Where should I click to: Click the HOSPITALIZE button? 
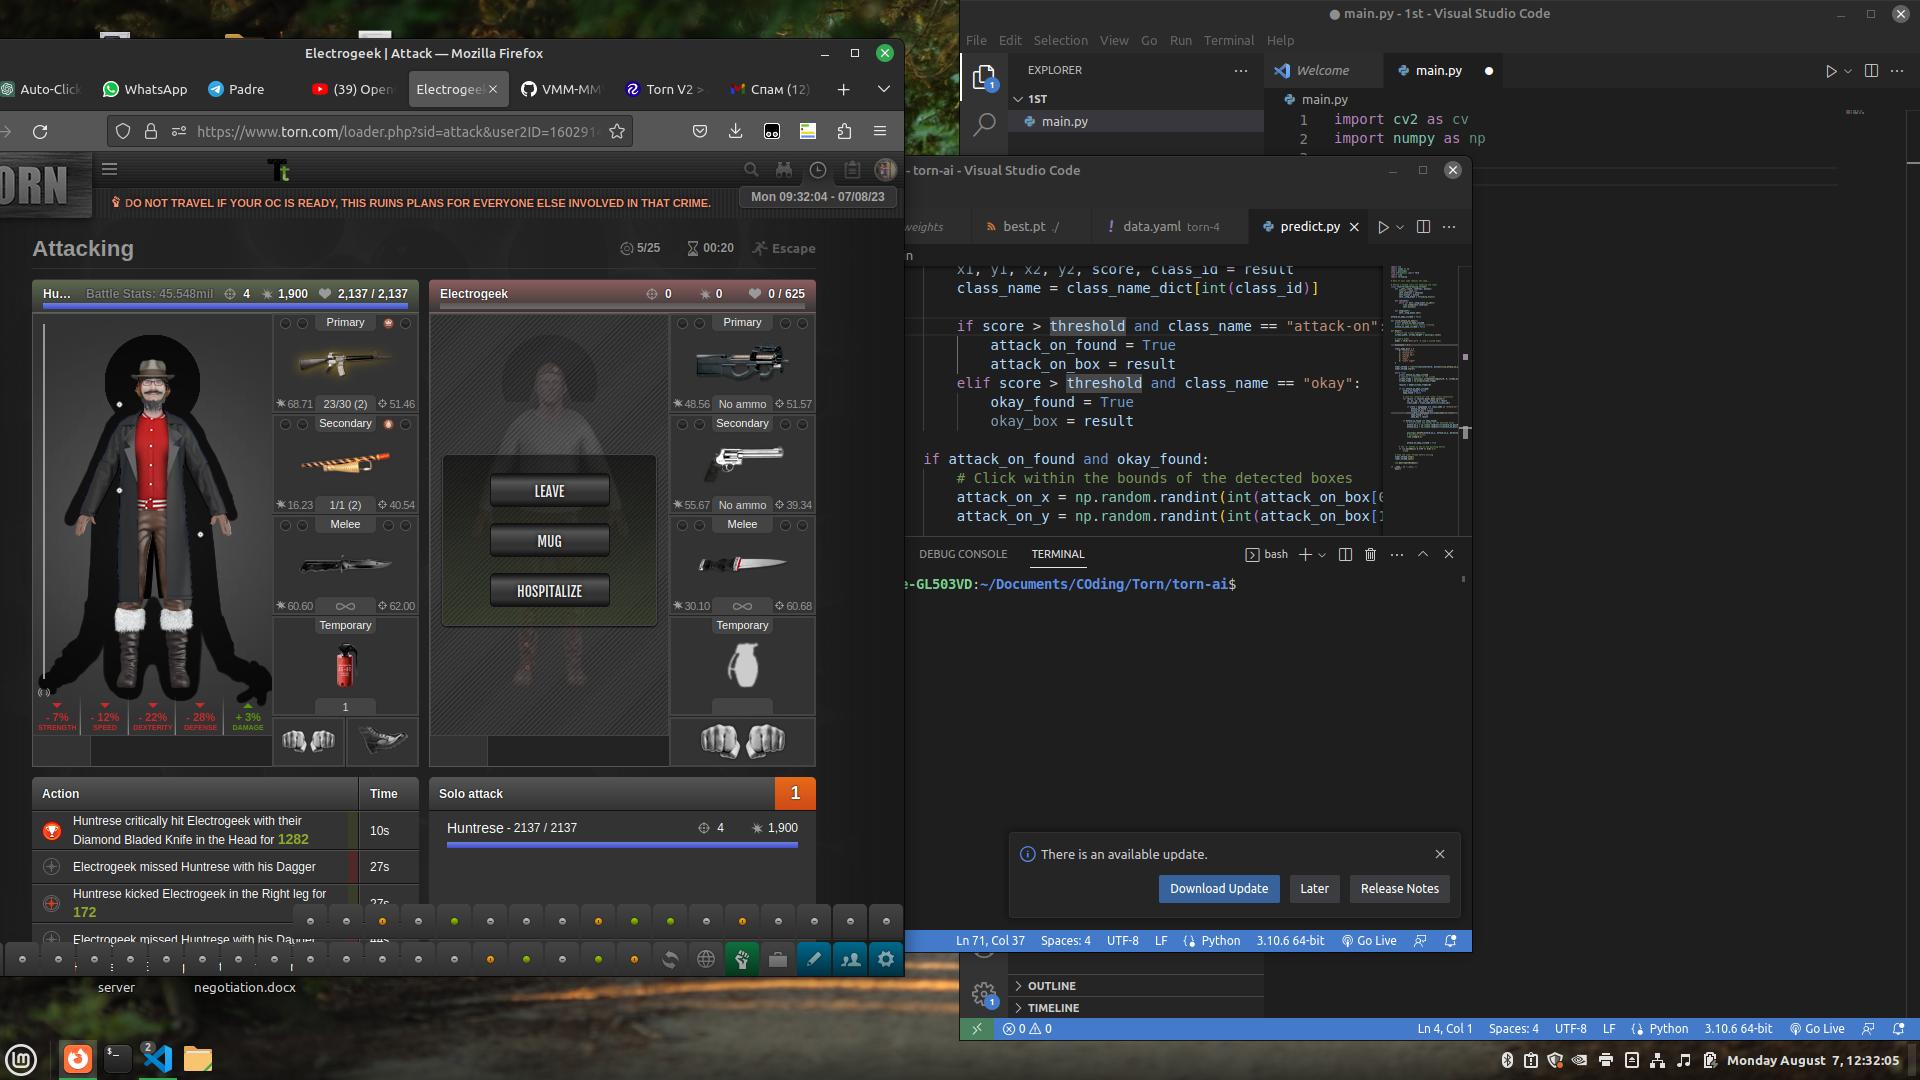pos(549,591)
